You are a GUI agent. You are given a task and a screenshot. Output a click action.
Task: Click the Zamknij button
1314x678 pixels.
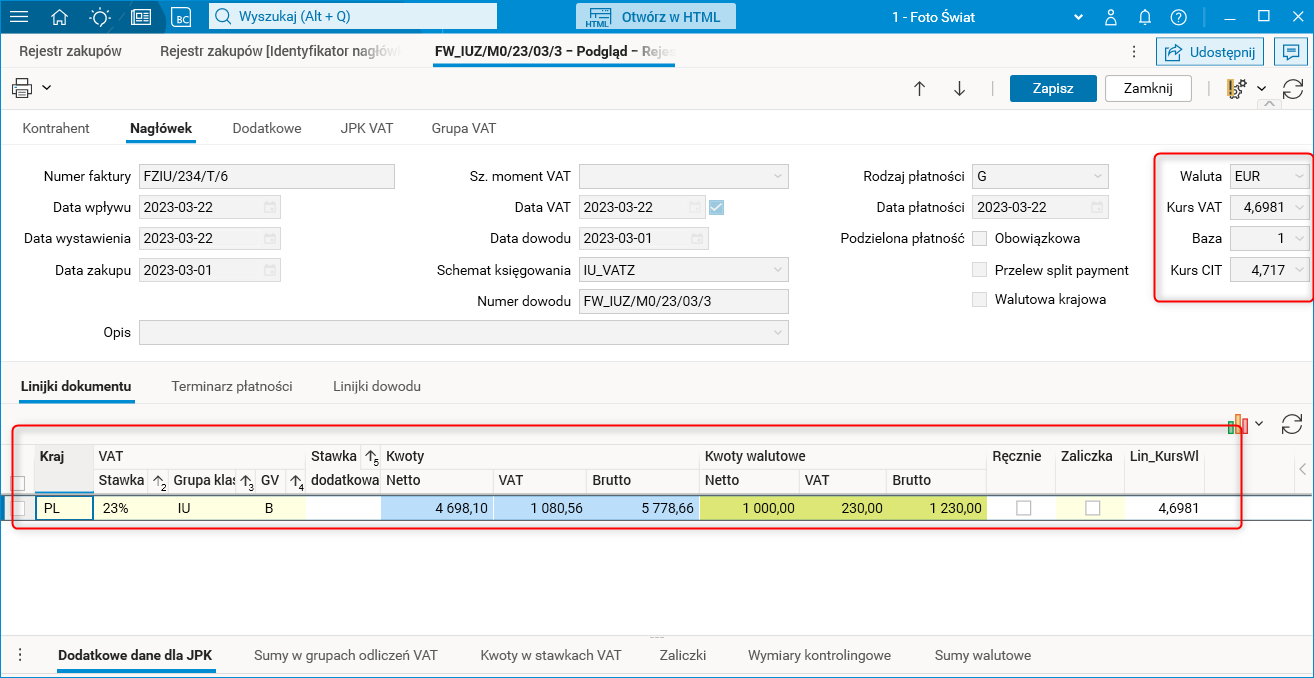click(x=1148, y=88)
